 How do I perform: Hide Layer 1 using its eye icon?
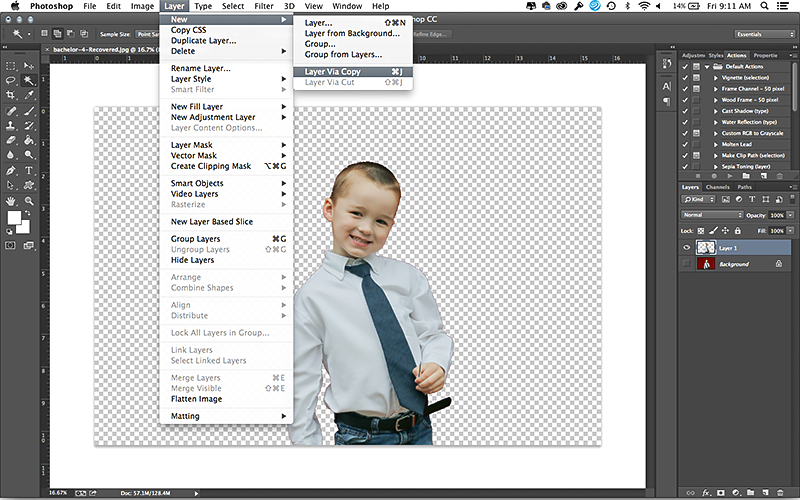[687, 247]
